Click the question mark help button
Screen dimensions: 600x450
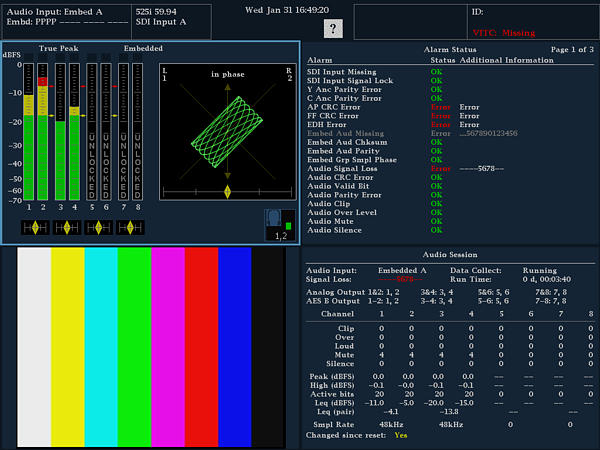click(334, 29)
